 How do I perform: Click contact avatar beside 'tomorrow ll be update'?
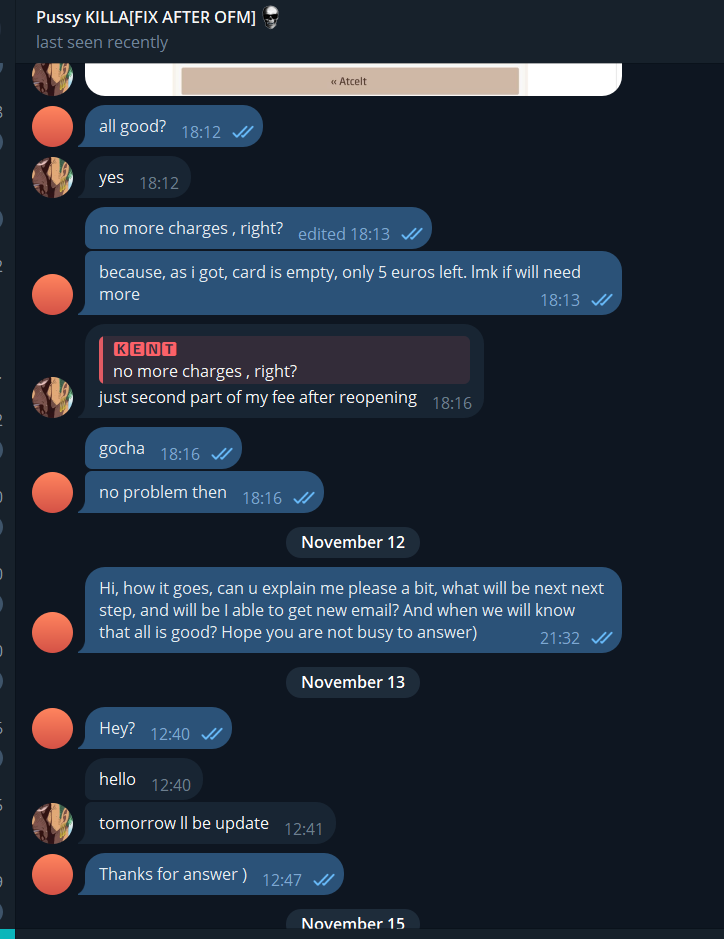(x=52, y=823)
